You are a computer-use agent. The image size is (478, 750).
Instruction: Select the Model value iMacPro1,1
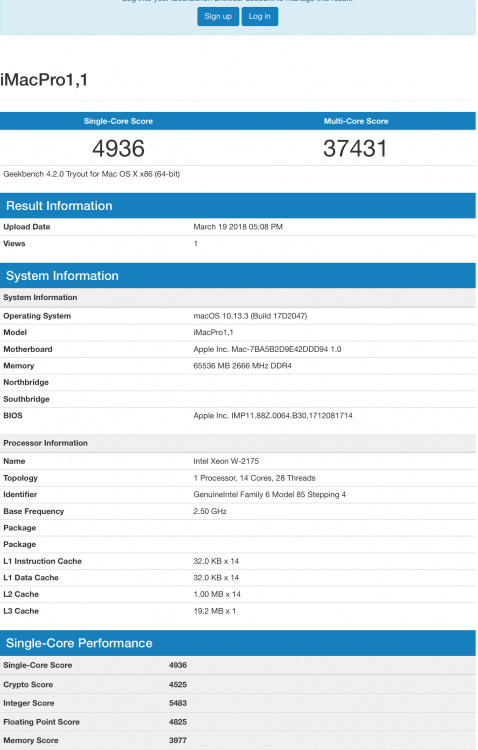pyautogui.click(x=213, y=332)
